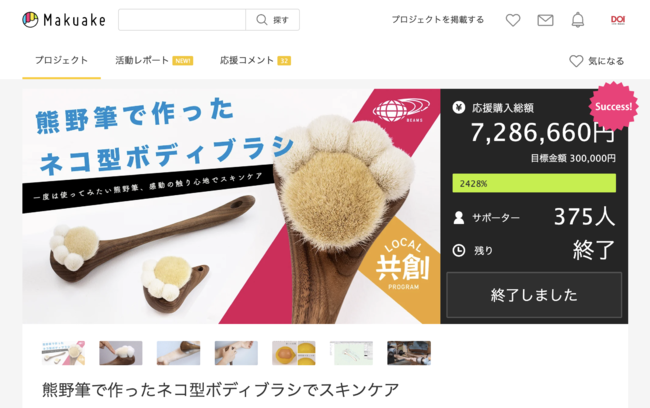Select second thumbnail with finger touching brush

pyautogui.click(x=121, y=353)
